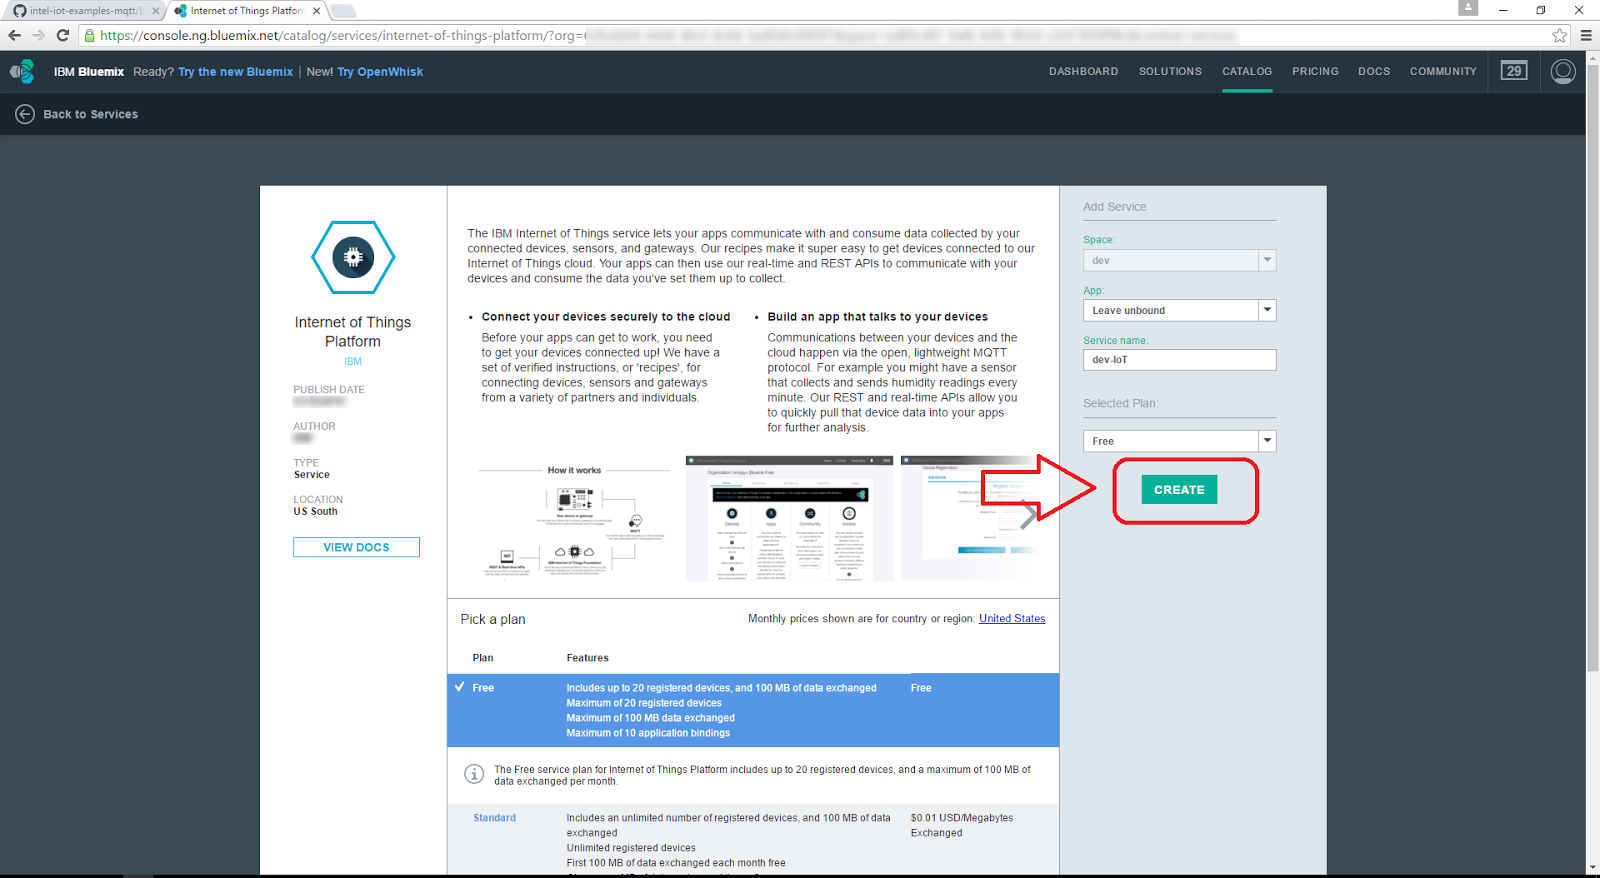Open the Pricing menu item
The image size is (1600, 878).
tap(1315, 72)
